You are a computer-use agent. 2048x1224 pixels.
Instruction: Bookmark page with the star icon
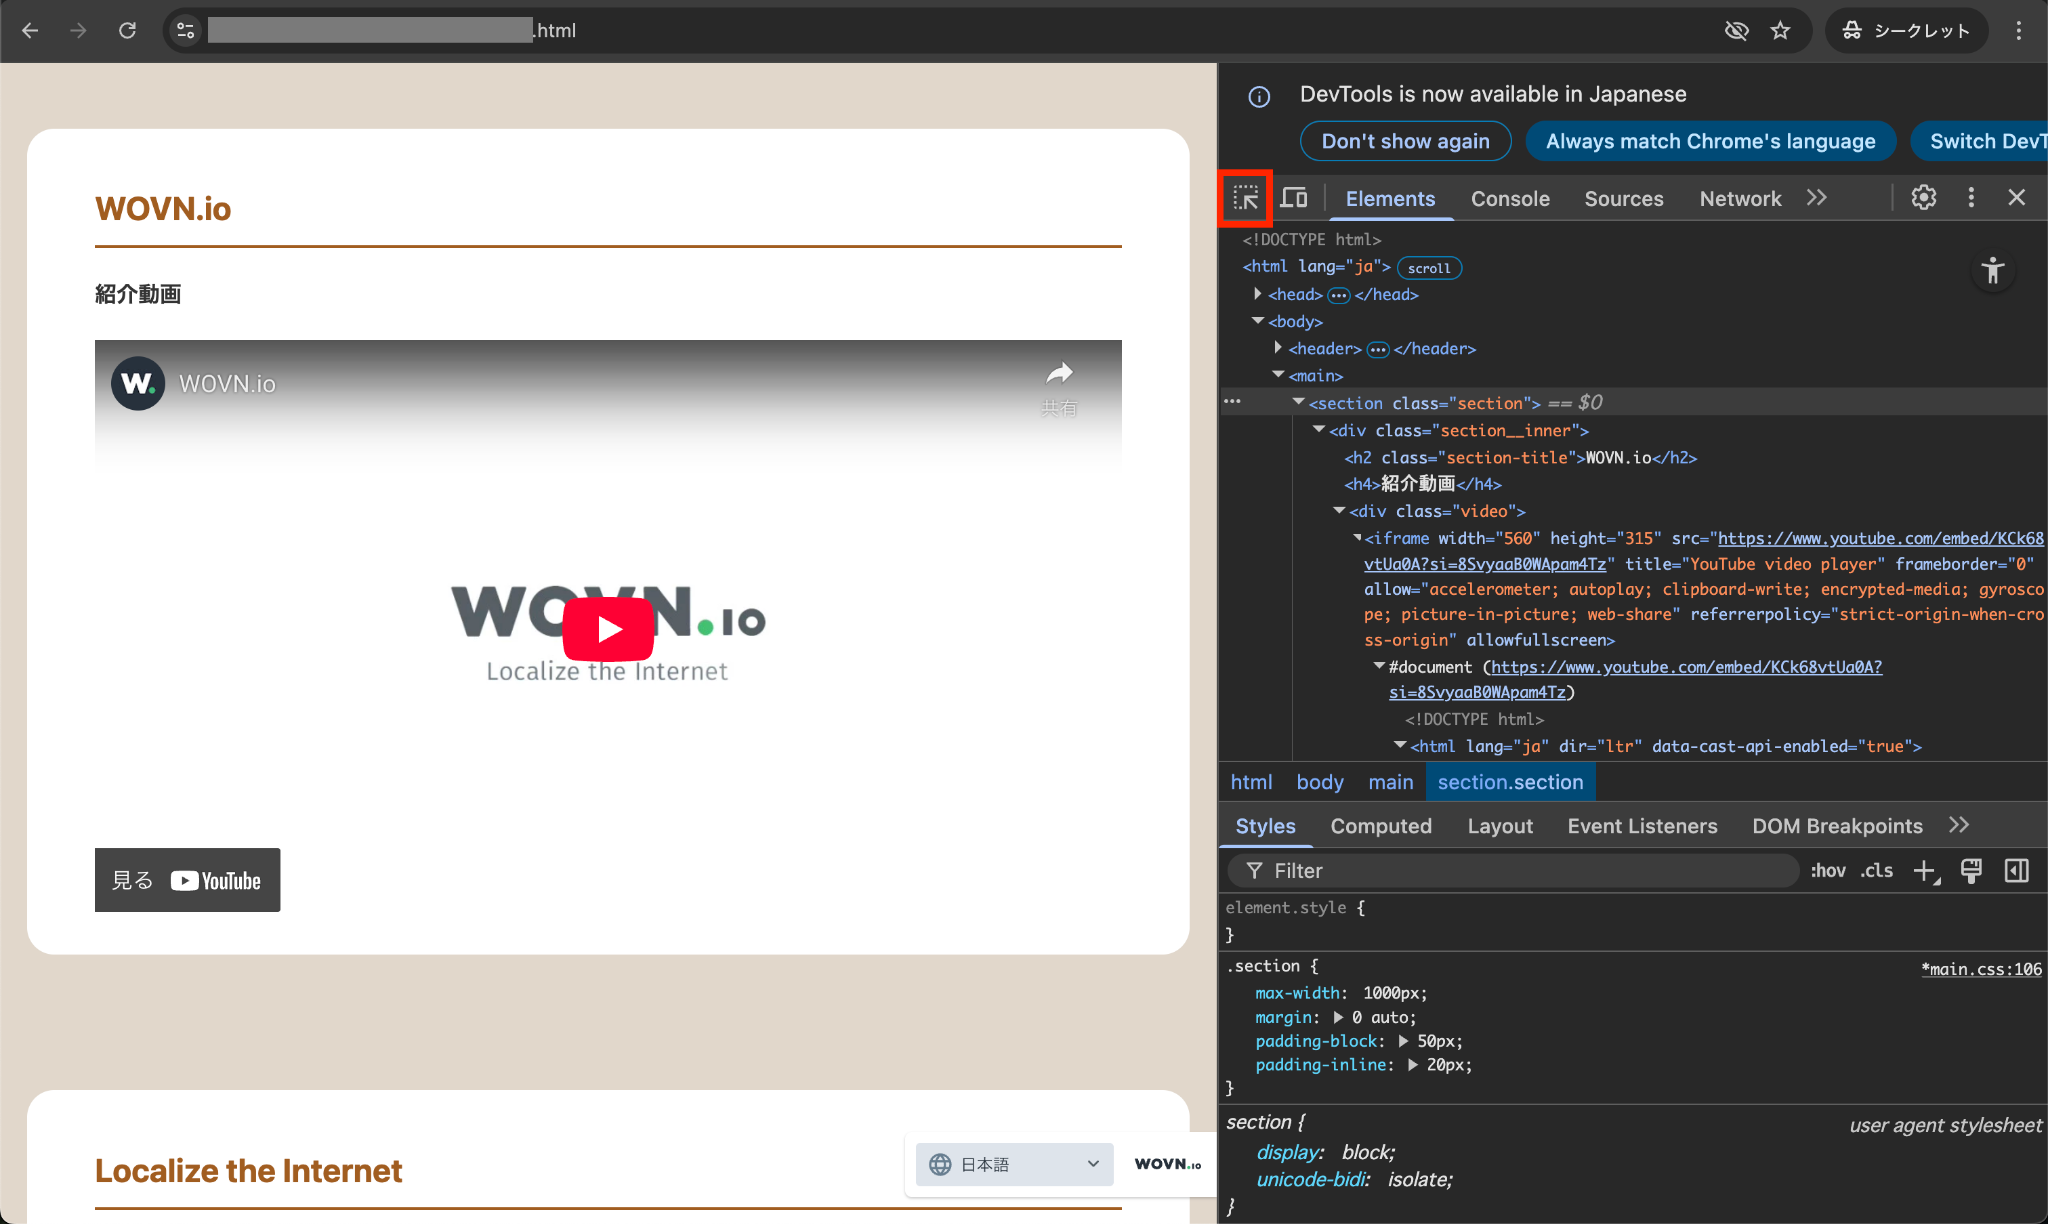(1780, 31)
